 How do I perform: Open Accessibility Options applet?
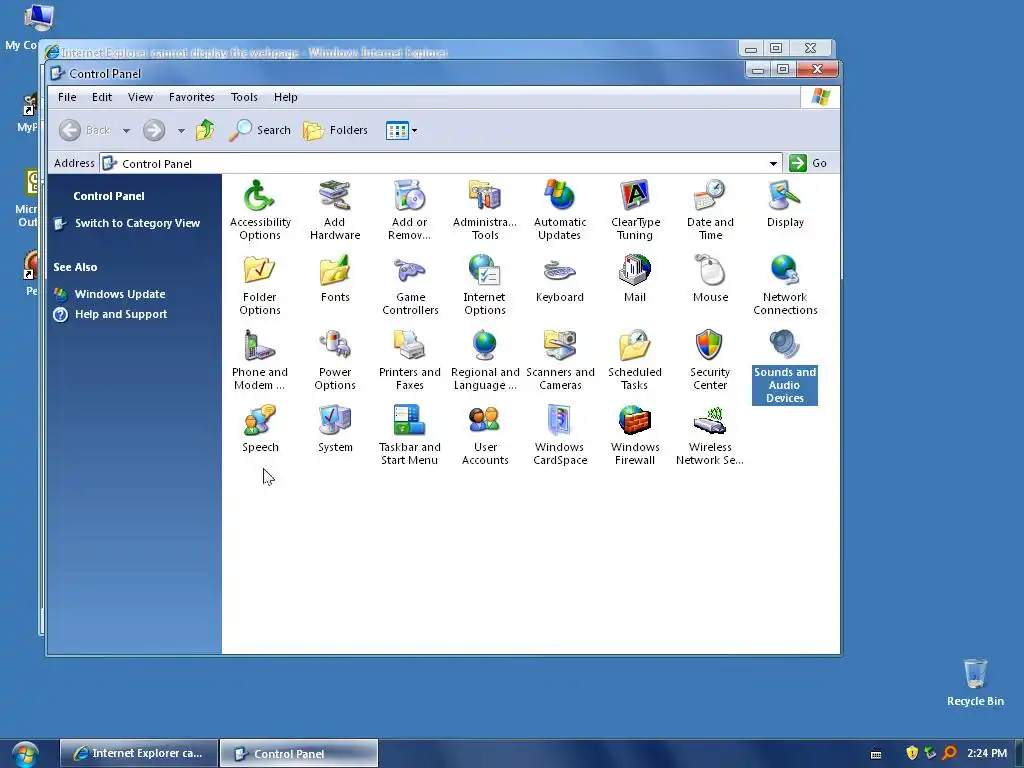coord(260,210)
